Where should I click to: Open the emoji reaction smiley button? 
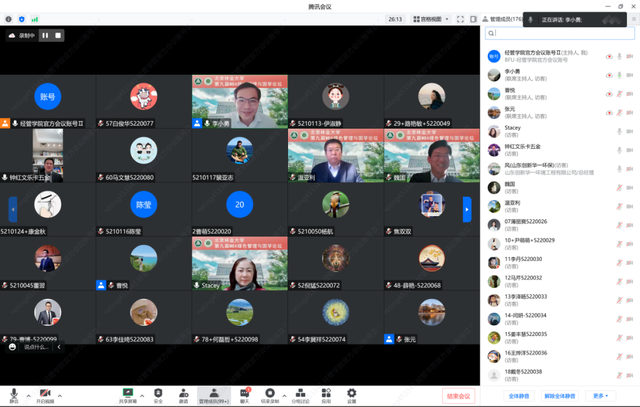click(x=12, y=347)
